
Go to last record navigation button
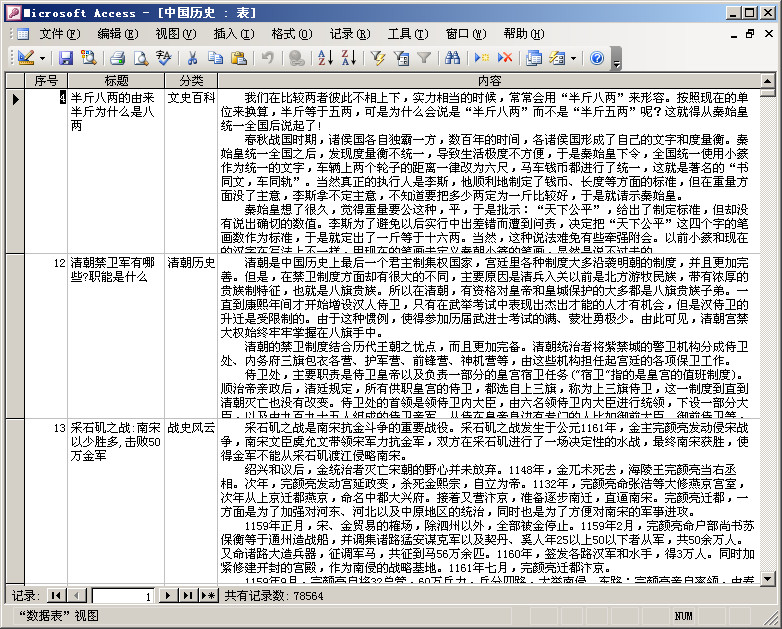pyautogui.click(x=188, y=595)
